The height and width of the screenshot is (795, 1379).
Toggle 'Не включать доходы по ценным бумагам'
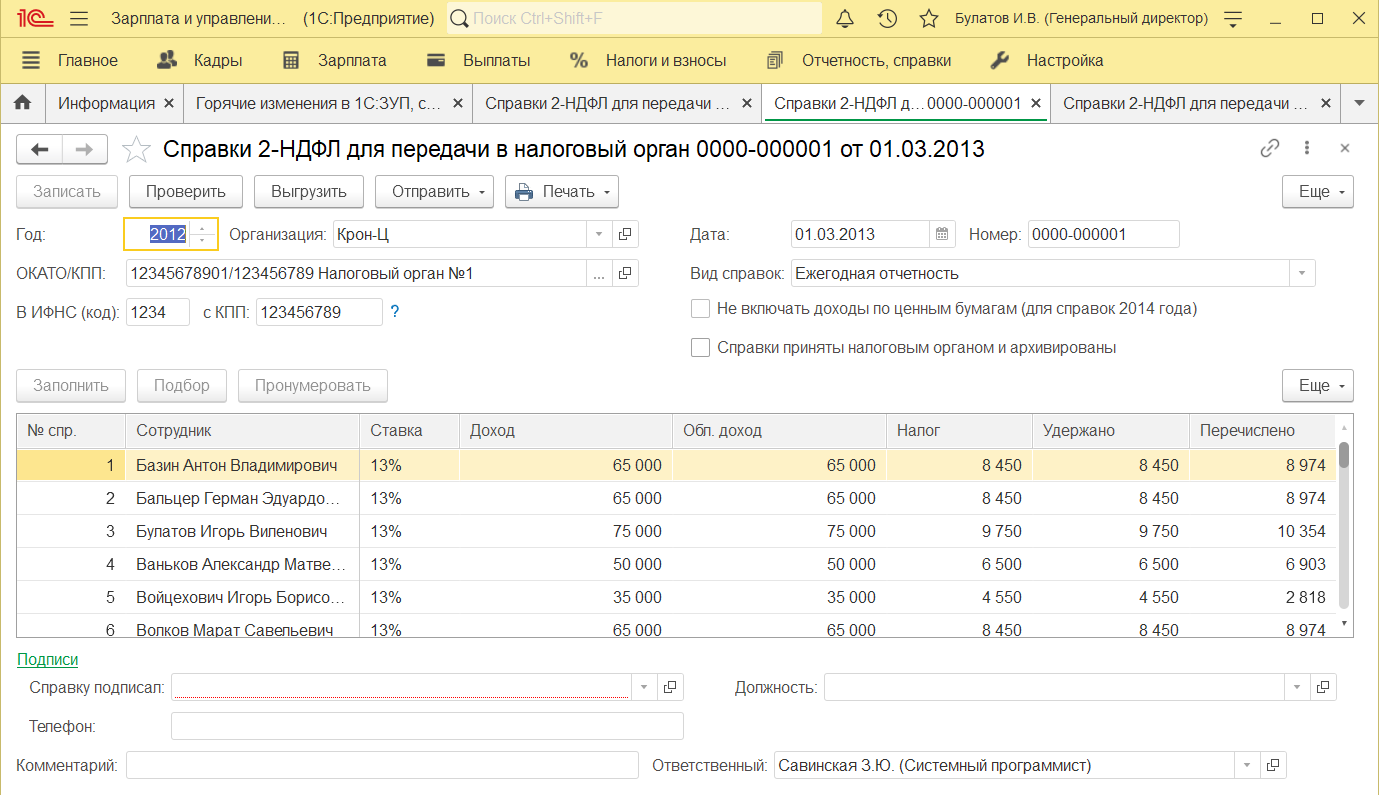(701, 309)
